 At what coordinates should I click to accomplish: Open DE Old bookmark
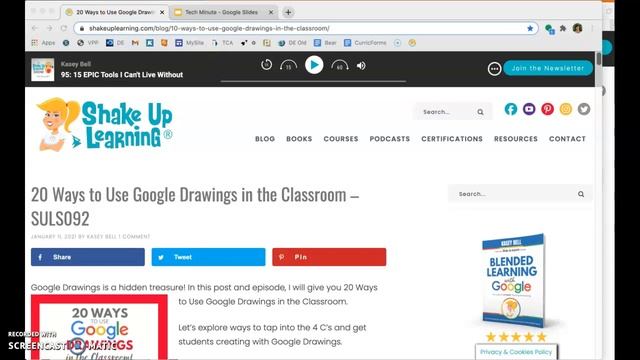(x=292, y=42)
